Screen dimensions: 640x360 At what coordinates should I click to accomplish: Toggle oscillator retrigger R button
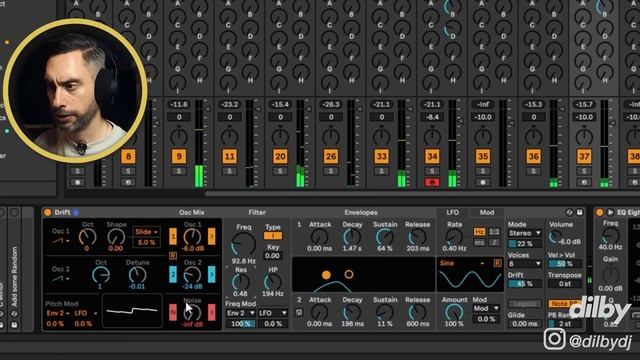(173, 256)
